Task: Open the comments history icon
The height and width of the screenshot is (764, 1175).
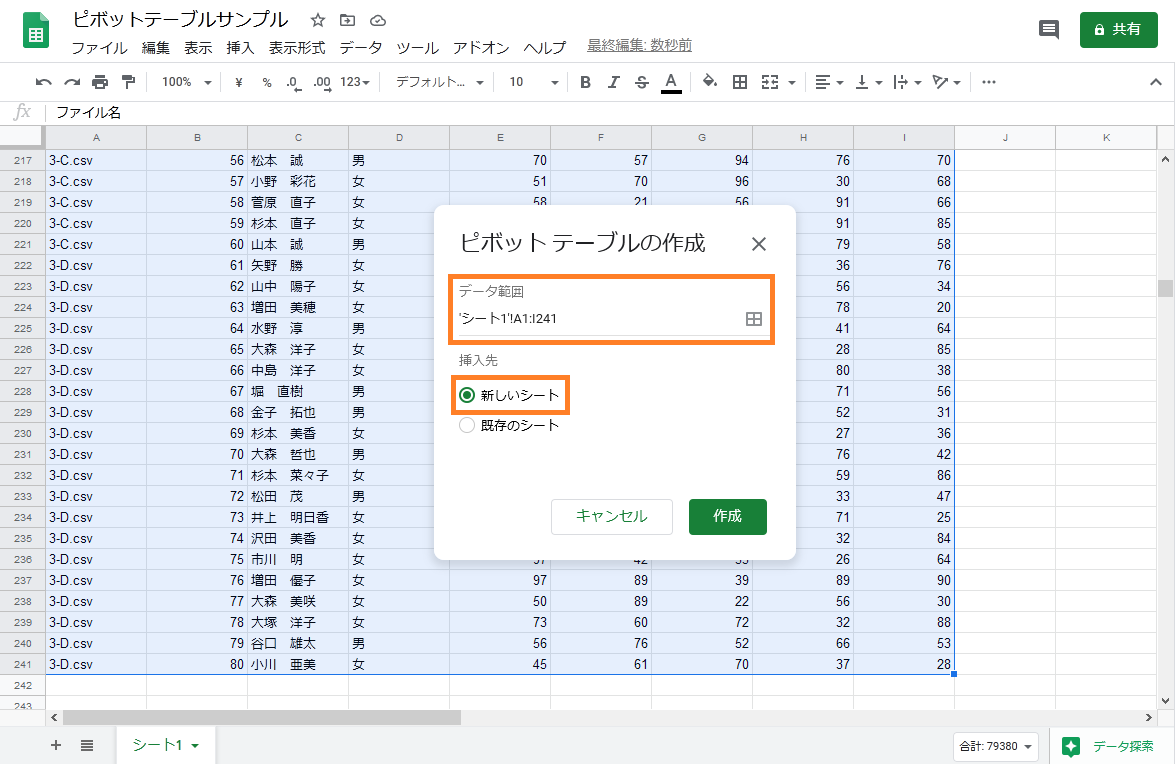Action: [x=1049, y=29]
